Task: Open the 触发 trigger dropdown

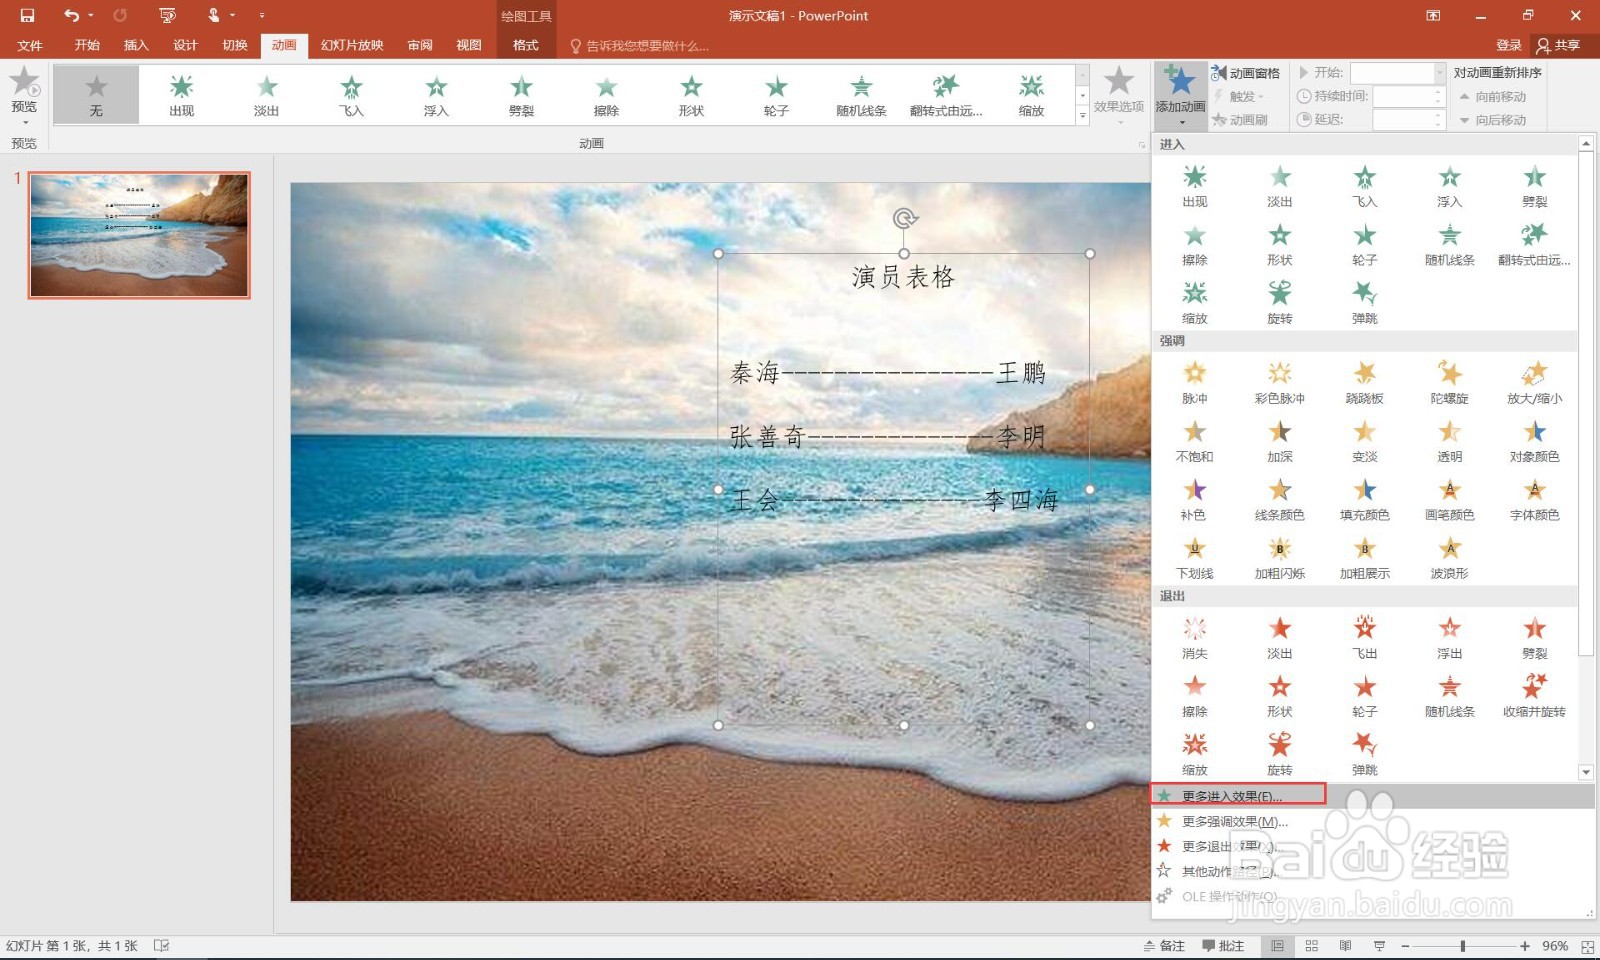Action: (x=1240, y=96)
